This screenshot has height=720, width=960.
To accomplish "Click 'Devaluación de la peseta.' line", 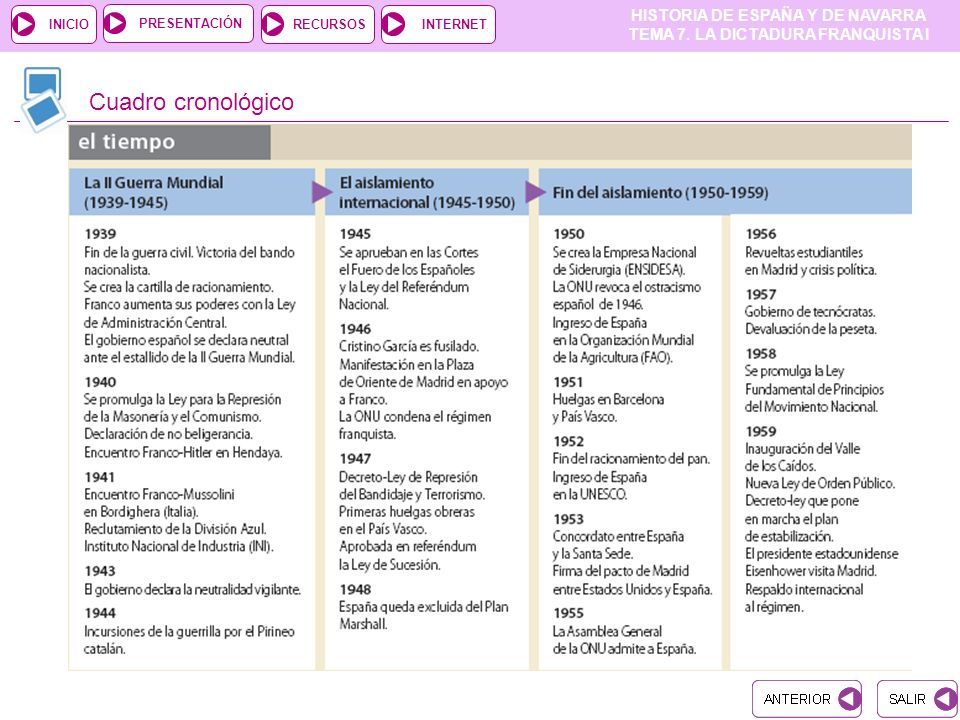I will click(811, 329).
